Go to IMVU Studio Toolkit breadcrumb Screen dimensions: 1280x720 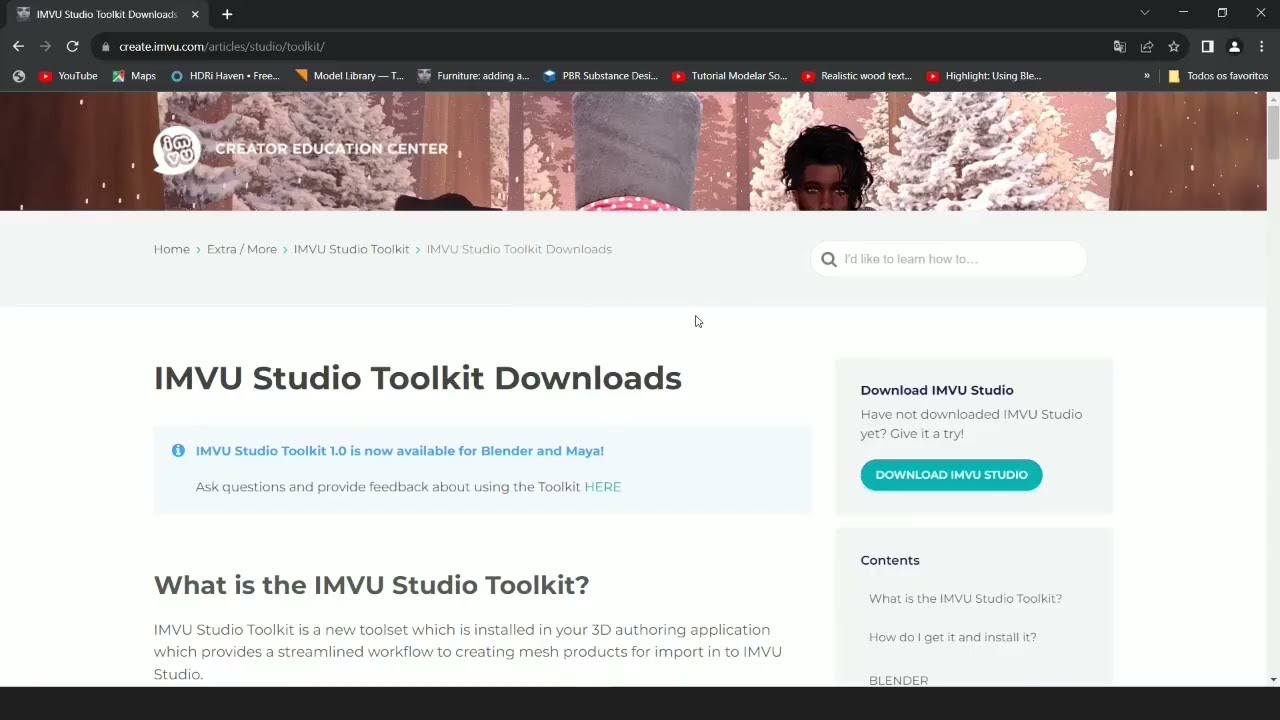click(x=351, y=249)
